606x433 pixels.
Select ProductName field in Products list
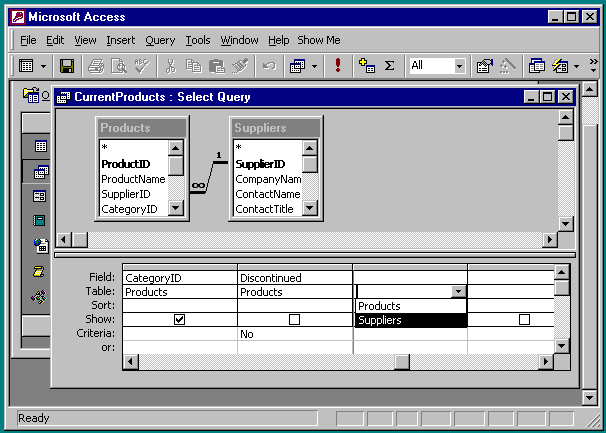point(133,179)
